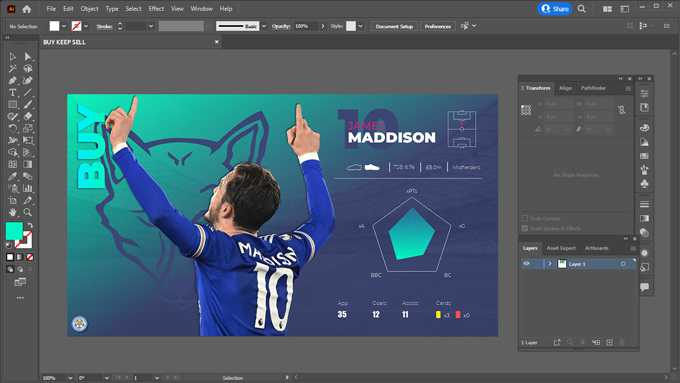Select the Blend tool
680x383 pixels.
tap(28, 176)
